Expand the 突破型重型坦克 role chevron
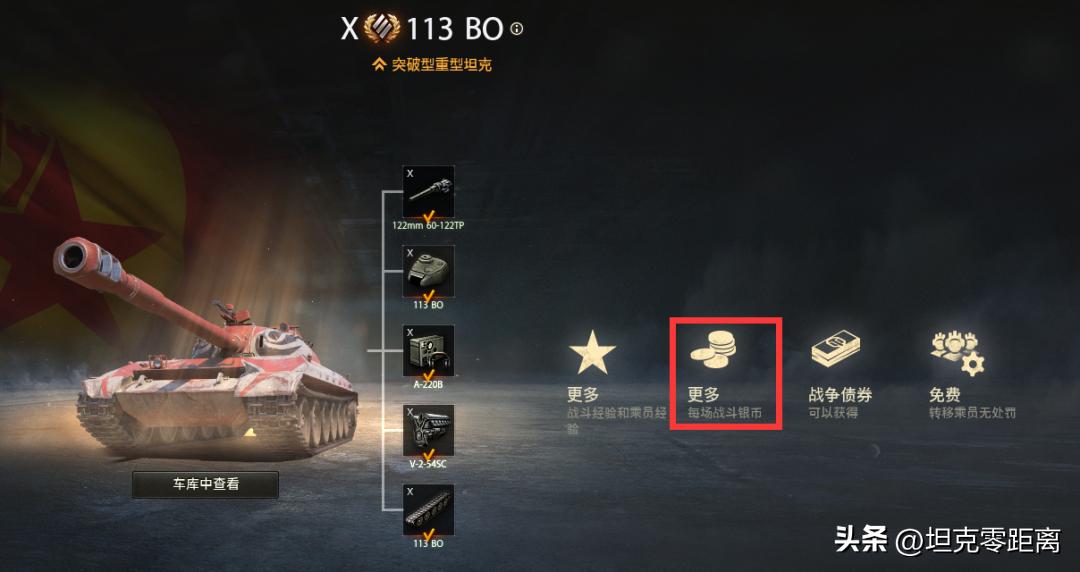The height and width of the screenshot is (572, 1080). tap(378, 65)
